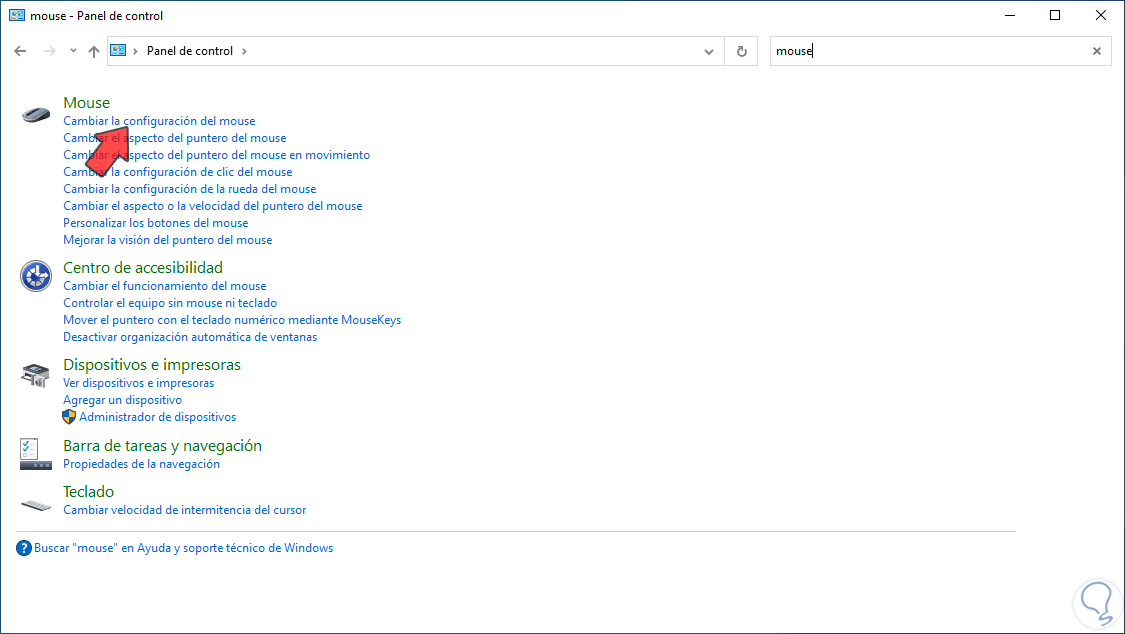This screenshot has height=634, width=1125.
Task: Go up one level with the up arrow
Action: pos(94,51)
